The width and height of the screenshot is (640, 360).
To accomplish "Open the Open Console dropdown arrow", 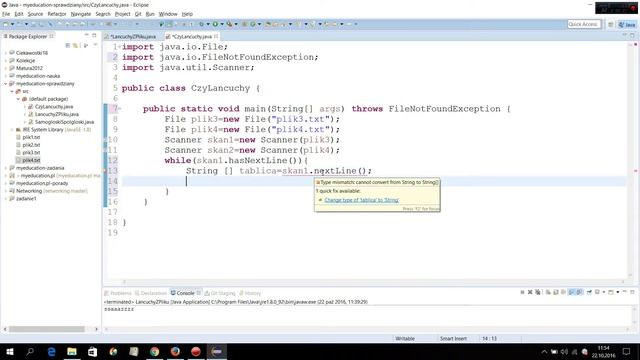I will coord(618,292).
